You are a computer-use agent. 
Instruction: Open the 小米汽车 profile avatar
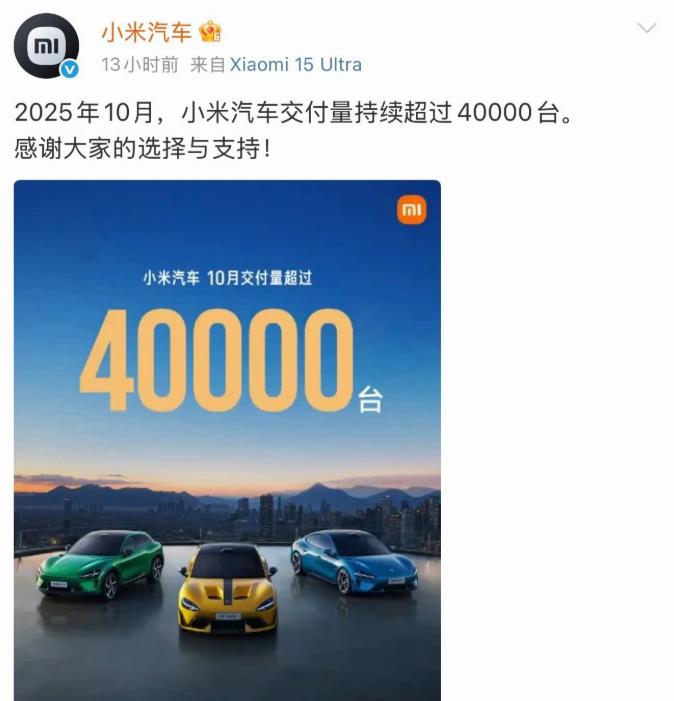tap(46, 46)
